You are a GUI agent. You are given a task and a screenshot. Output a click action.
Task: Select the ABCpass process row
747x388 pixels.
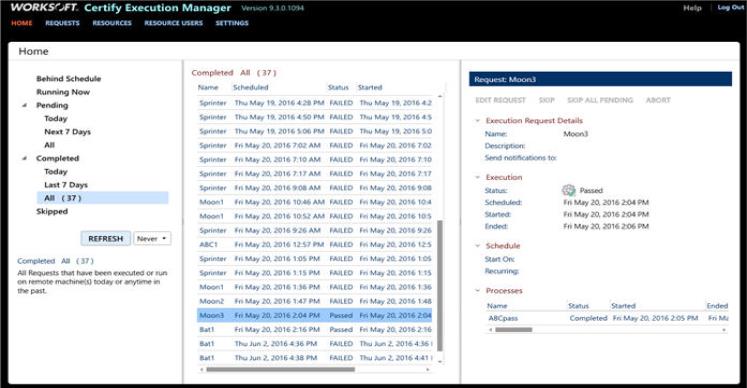[607, 318]
